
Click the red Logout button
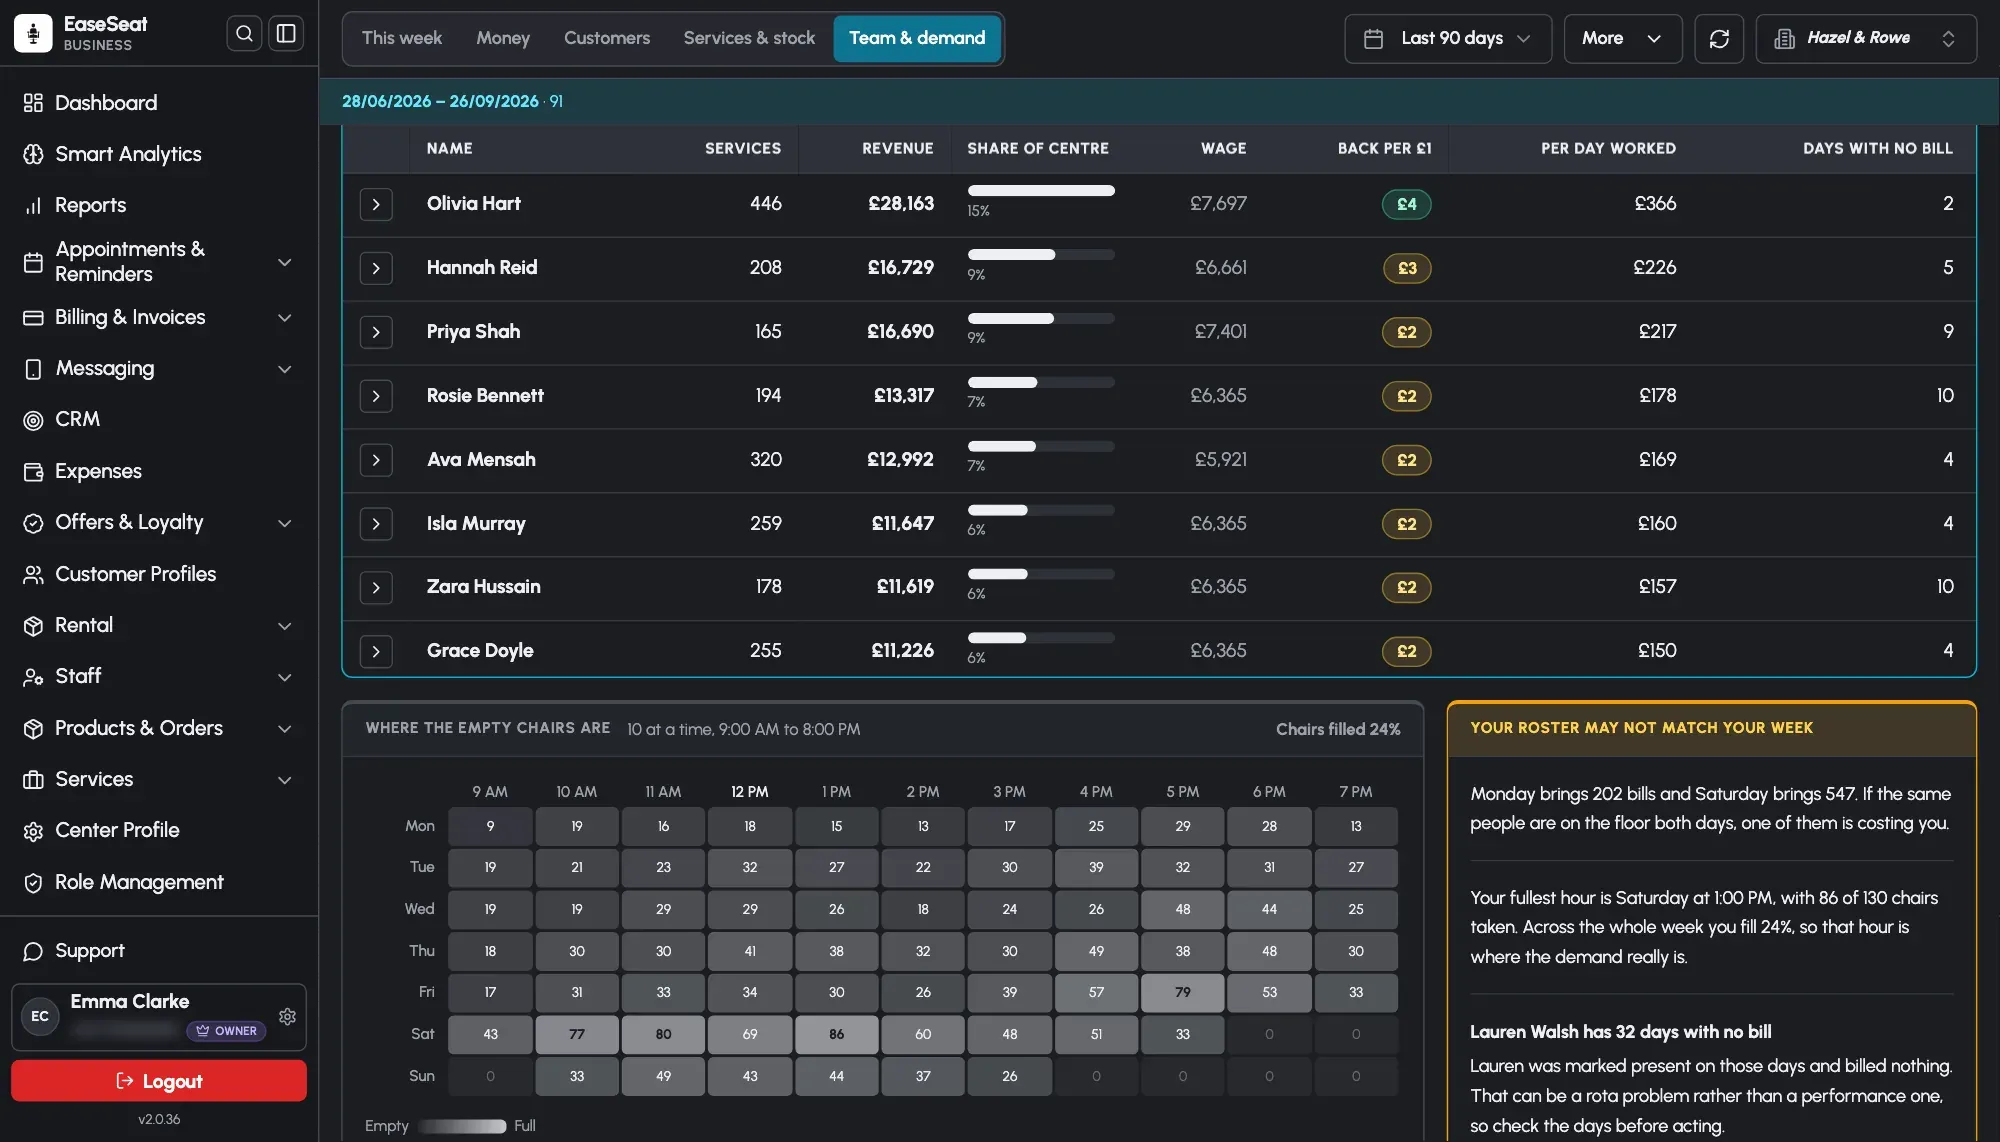click(159, 1081)
